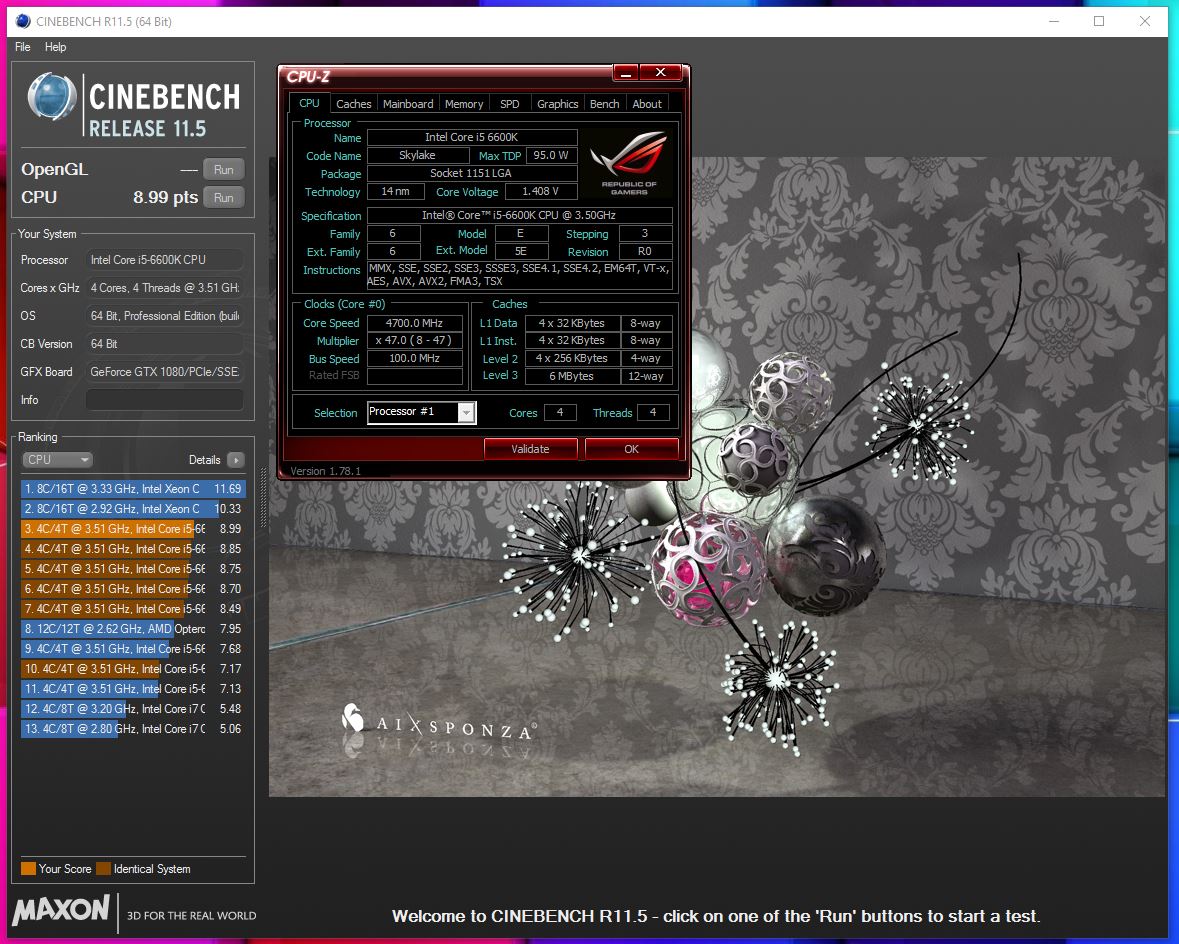The image size is (1179, 944).
Task: Click the Republic of Gamers logo
Action: click(629, 162)
